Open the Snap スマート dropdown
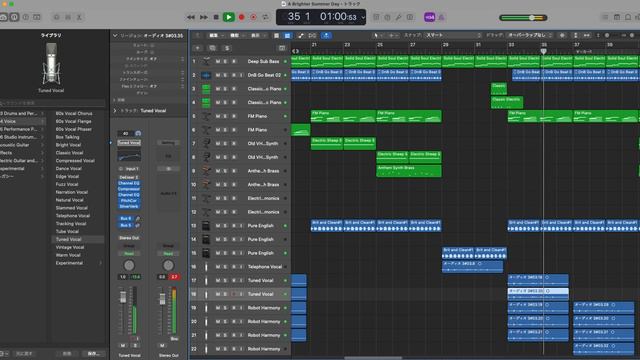640x360 pixels. click(x=453, y=36)
